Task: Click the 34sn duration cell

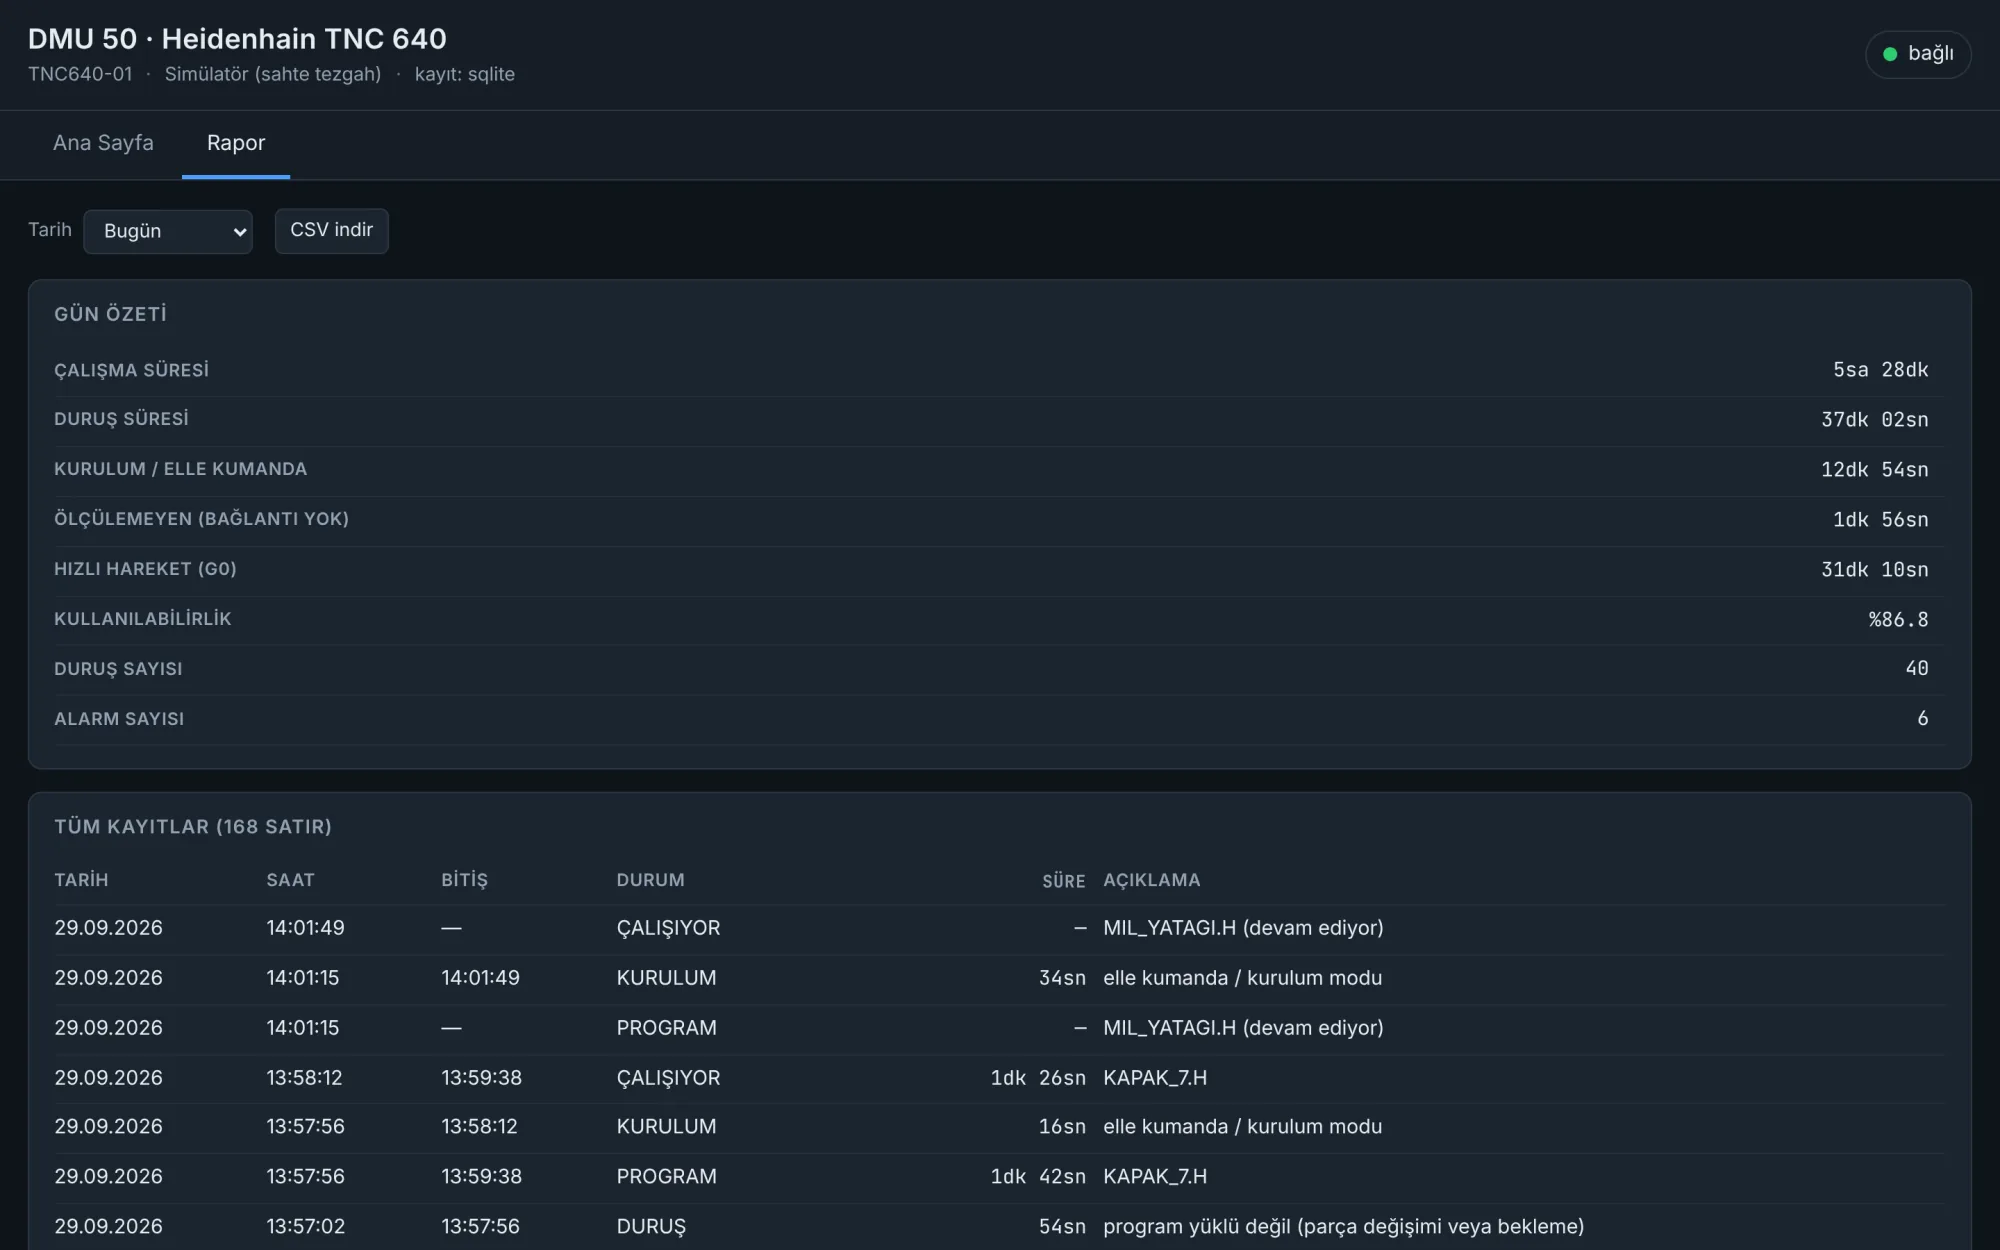Action: point(1062,978)
